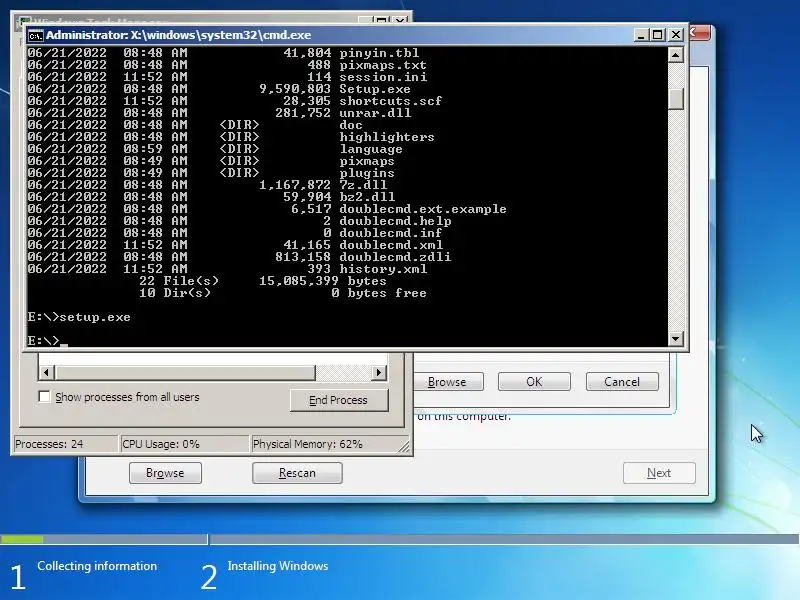800x600 pixels.
Task: Click Next in Windows Setup
Action: [659, 473]
